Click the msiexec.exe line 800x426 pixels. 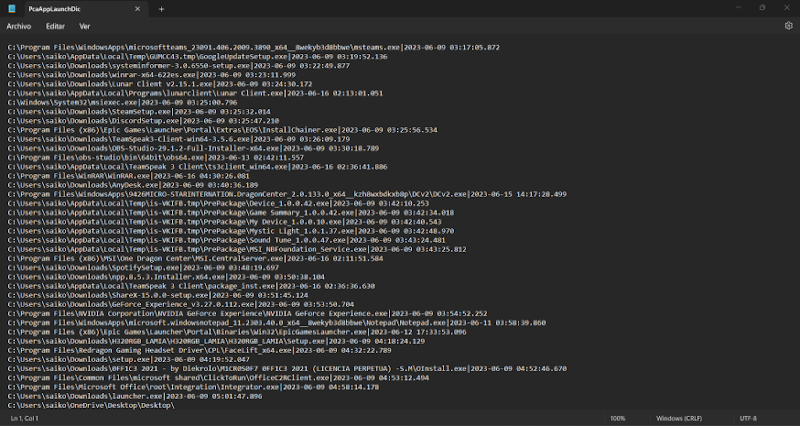pyautogui.click(x=122, y=103)
